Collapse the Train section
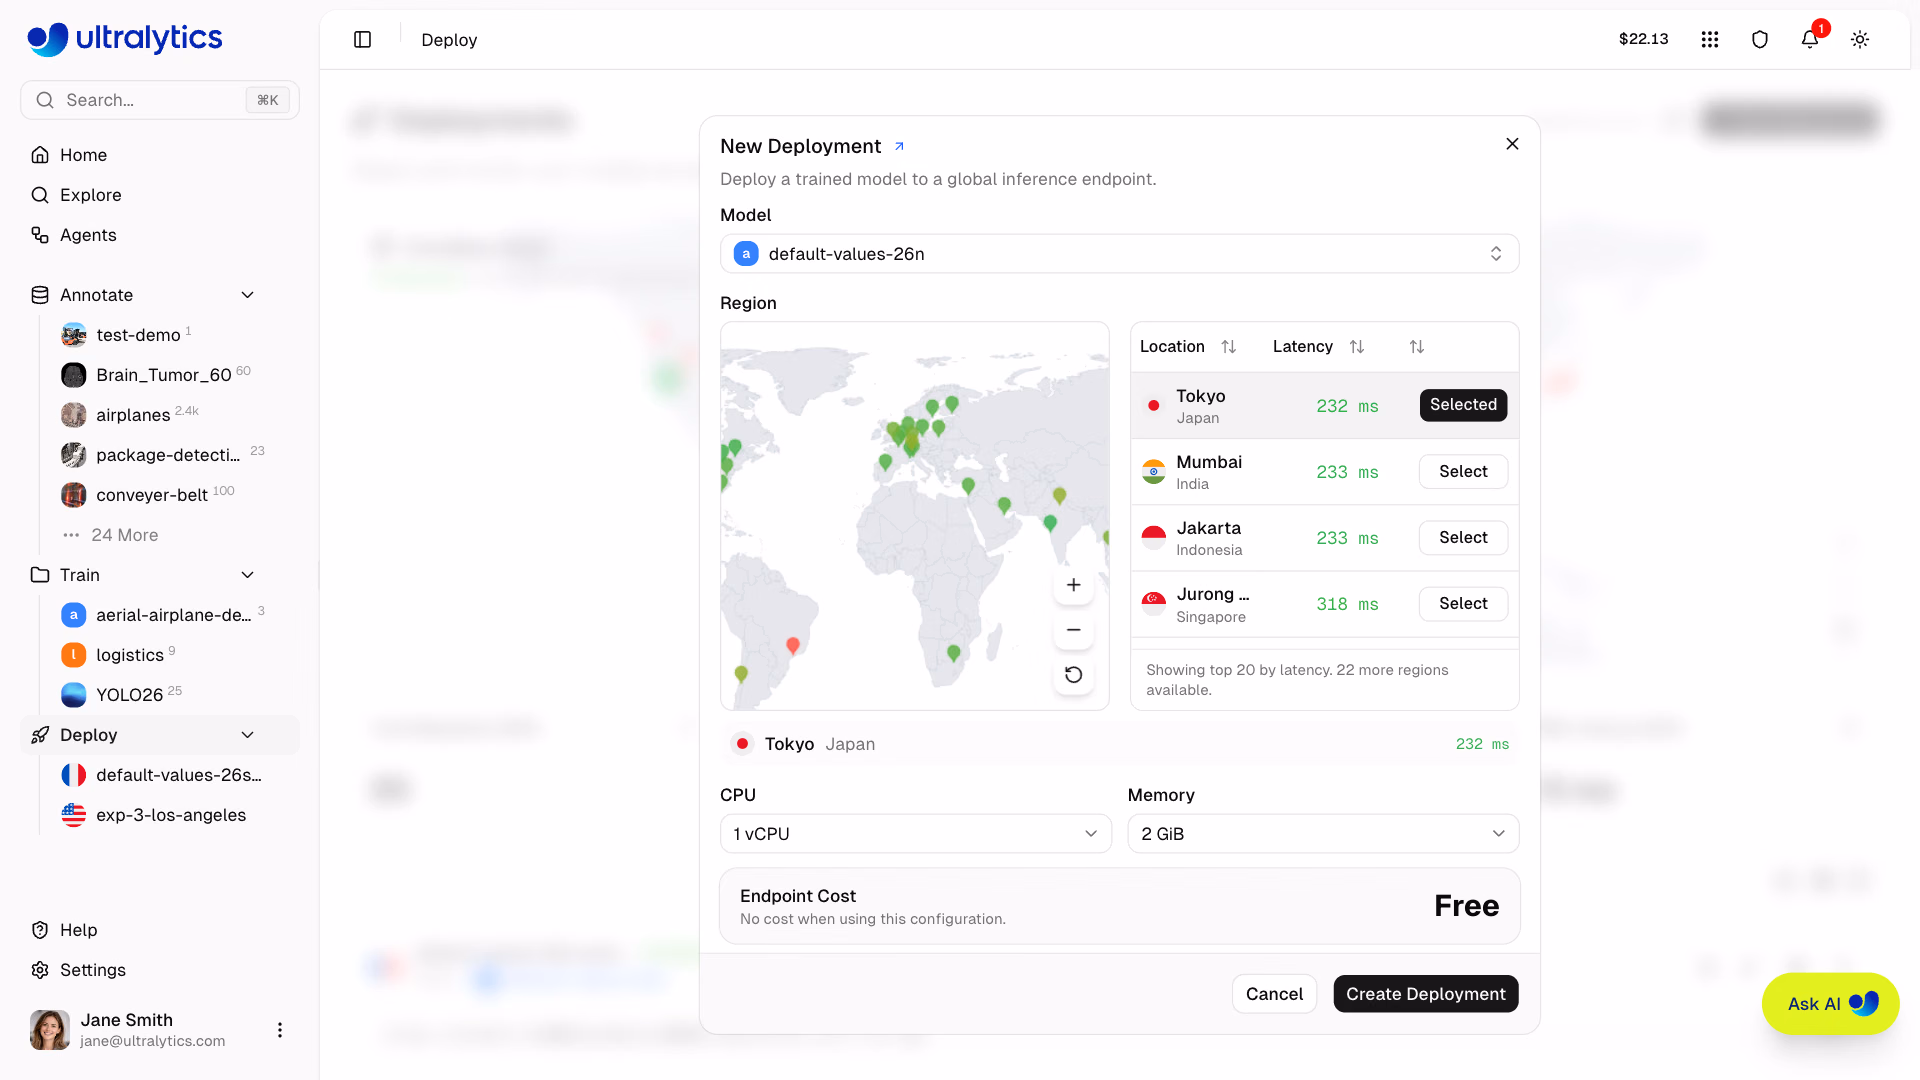Screen dimensions: 1920x1080 (x=247, y=575)
